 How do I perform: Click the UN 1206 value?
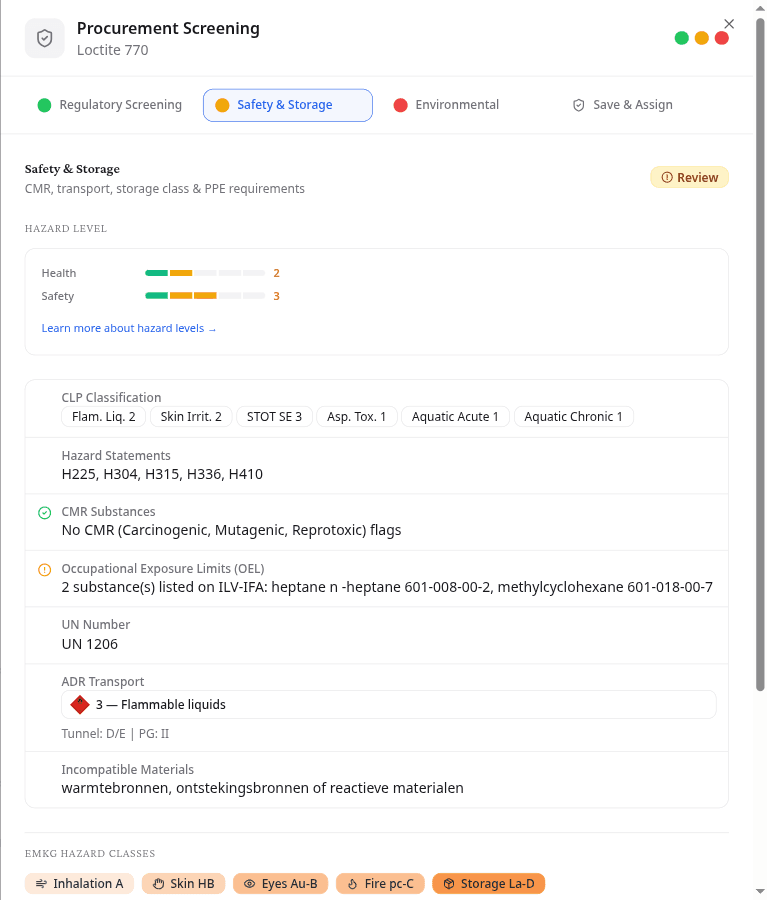90,644
